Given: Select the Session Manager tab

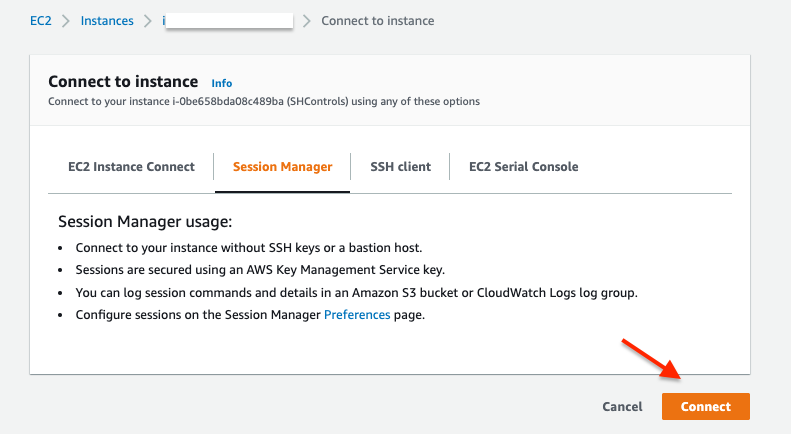Looking at the screenshot, I should click(282, 167).
